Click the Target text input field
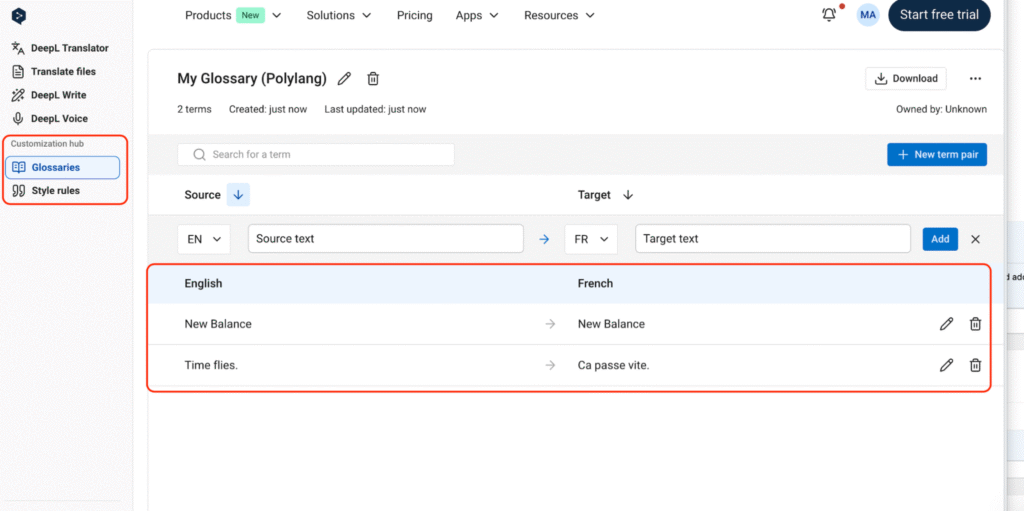The height and width of the screenshot is (511, 1024). coord(773,239)
